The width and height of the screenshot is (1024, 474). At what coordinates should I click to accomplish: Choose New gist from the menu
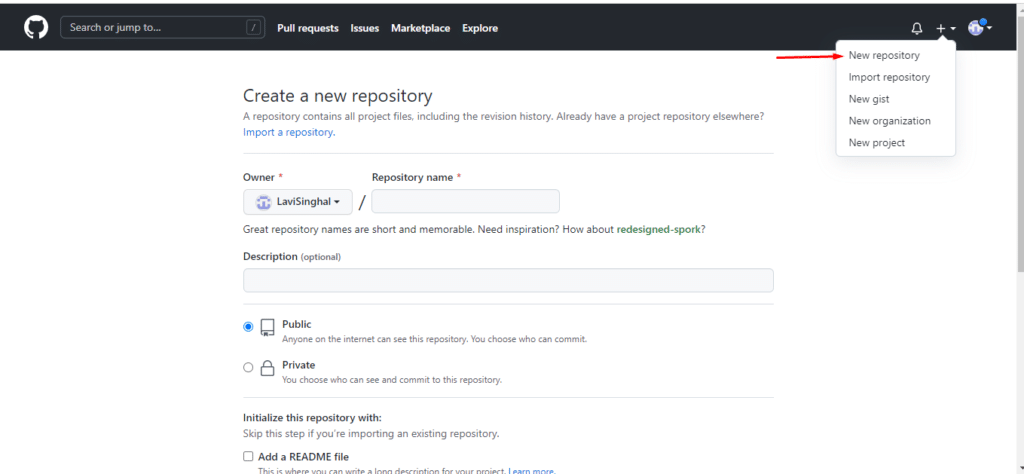tap(869, 99)
